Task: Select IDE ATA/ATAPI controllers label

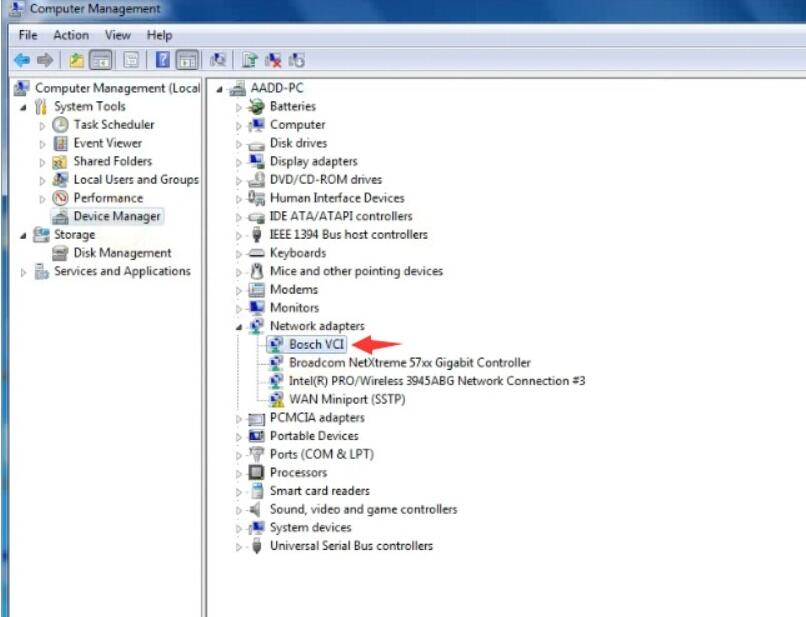Action: [341, 216]
